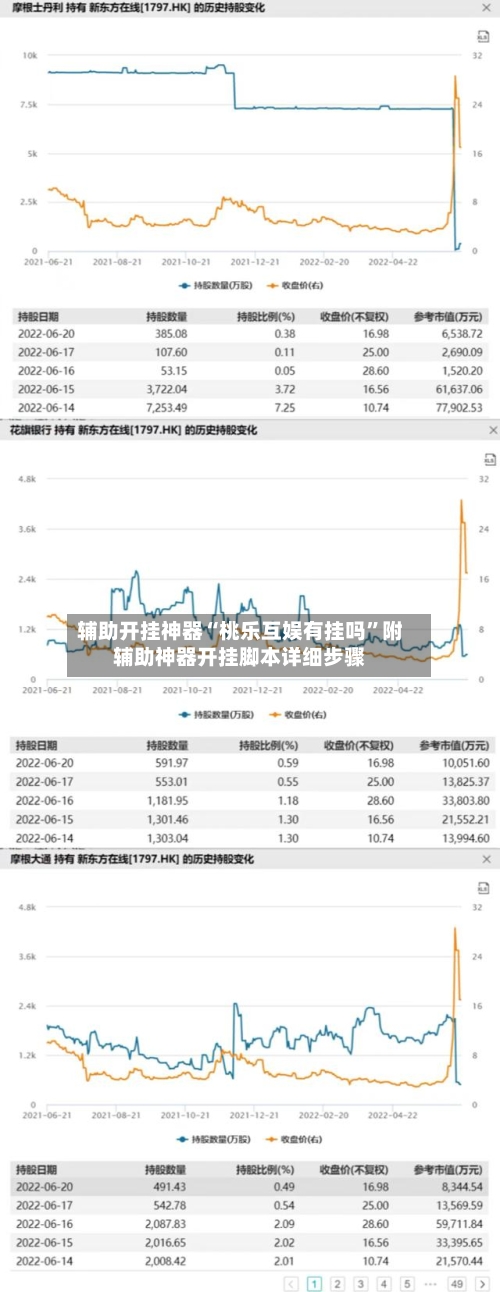Image resolution: width=500 pixels, height=1292 pixels.
Task: Click the pagination ellipsis
Action: click(x=431, y=1283)
